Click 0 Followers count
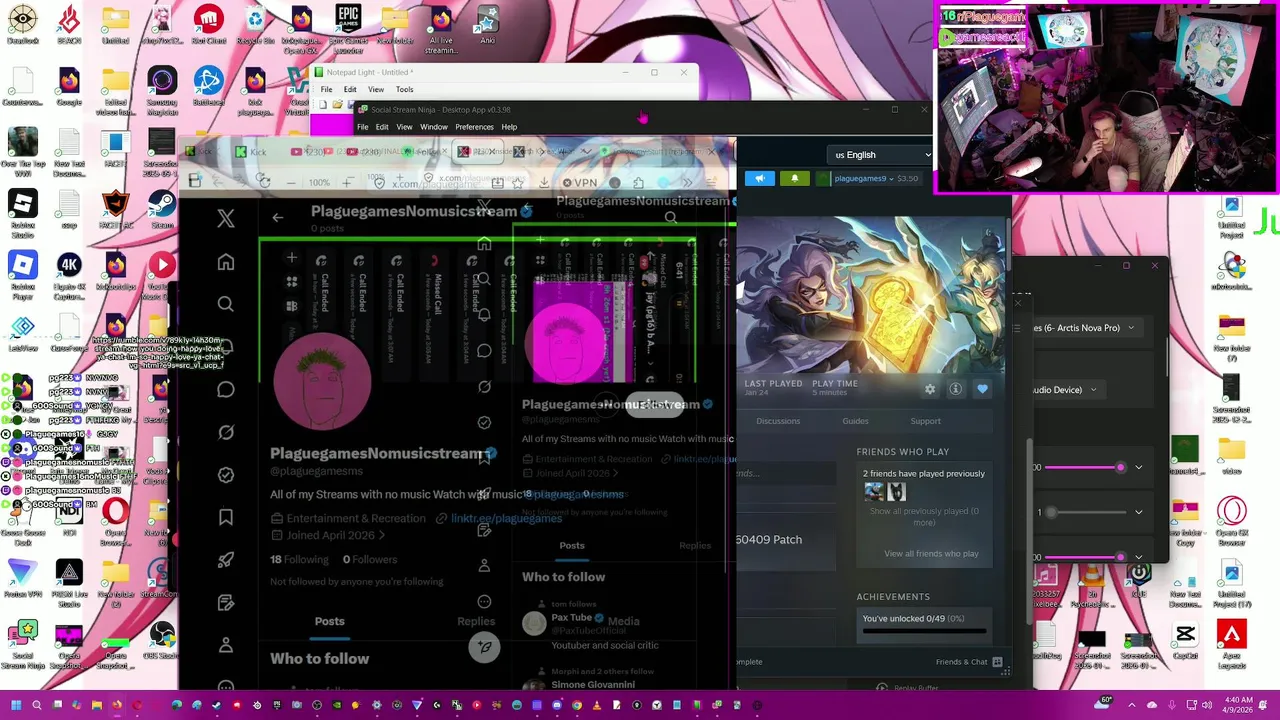Screen dimensions: 1280x720 368,560
